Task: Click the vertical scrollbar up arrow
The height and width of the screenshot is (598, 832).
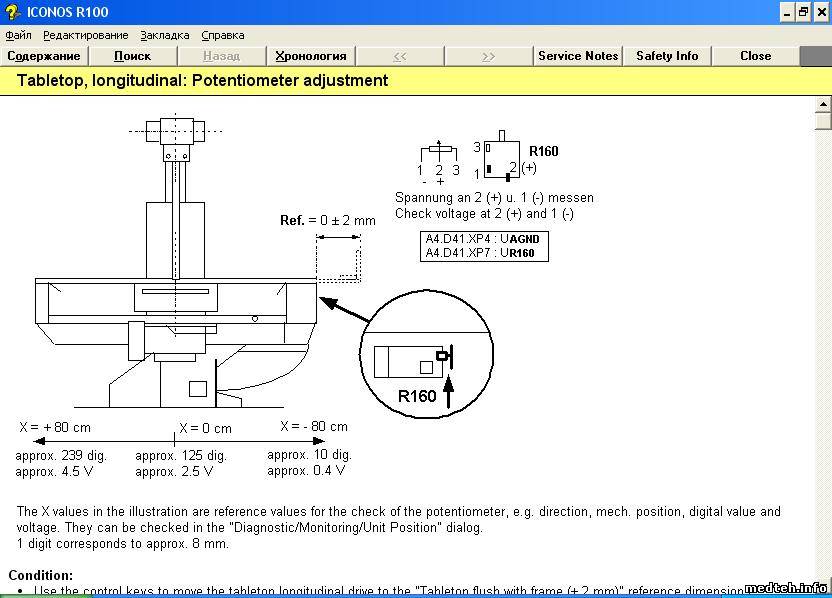Action: point(823,103)
